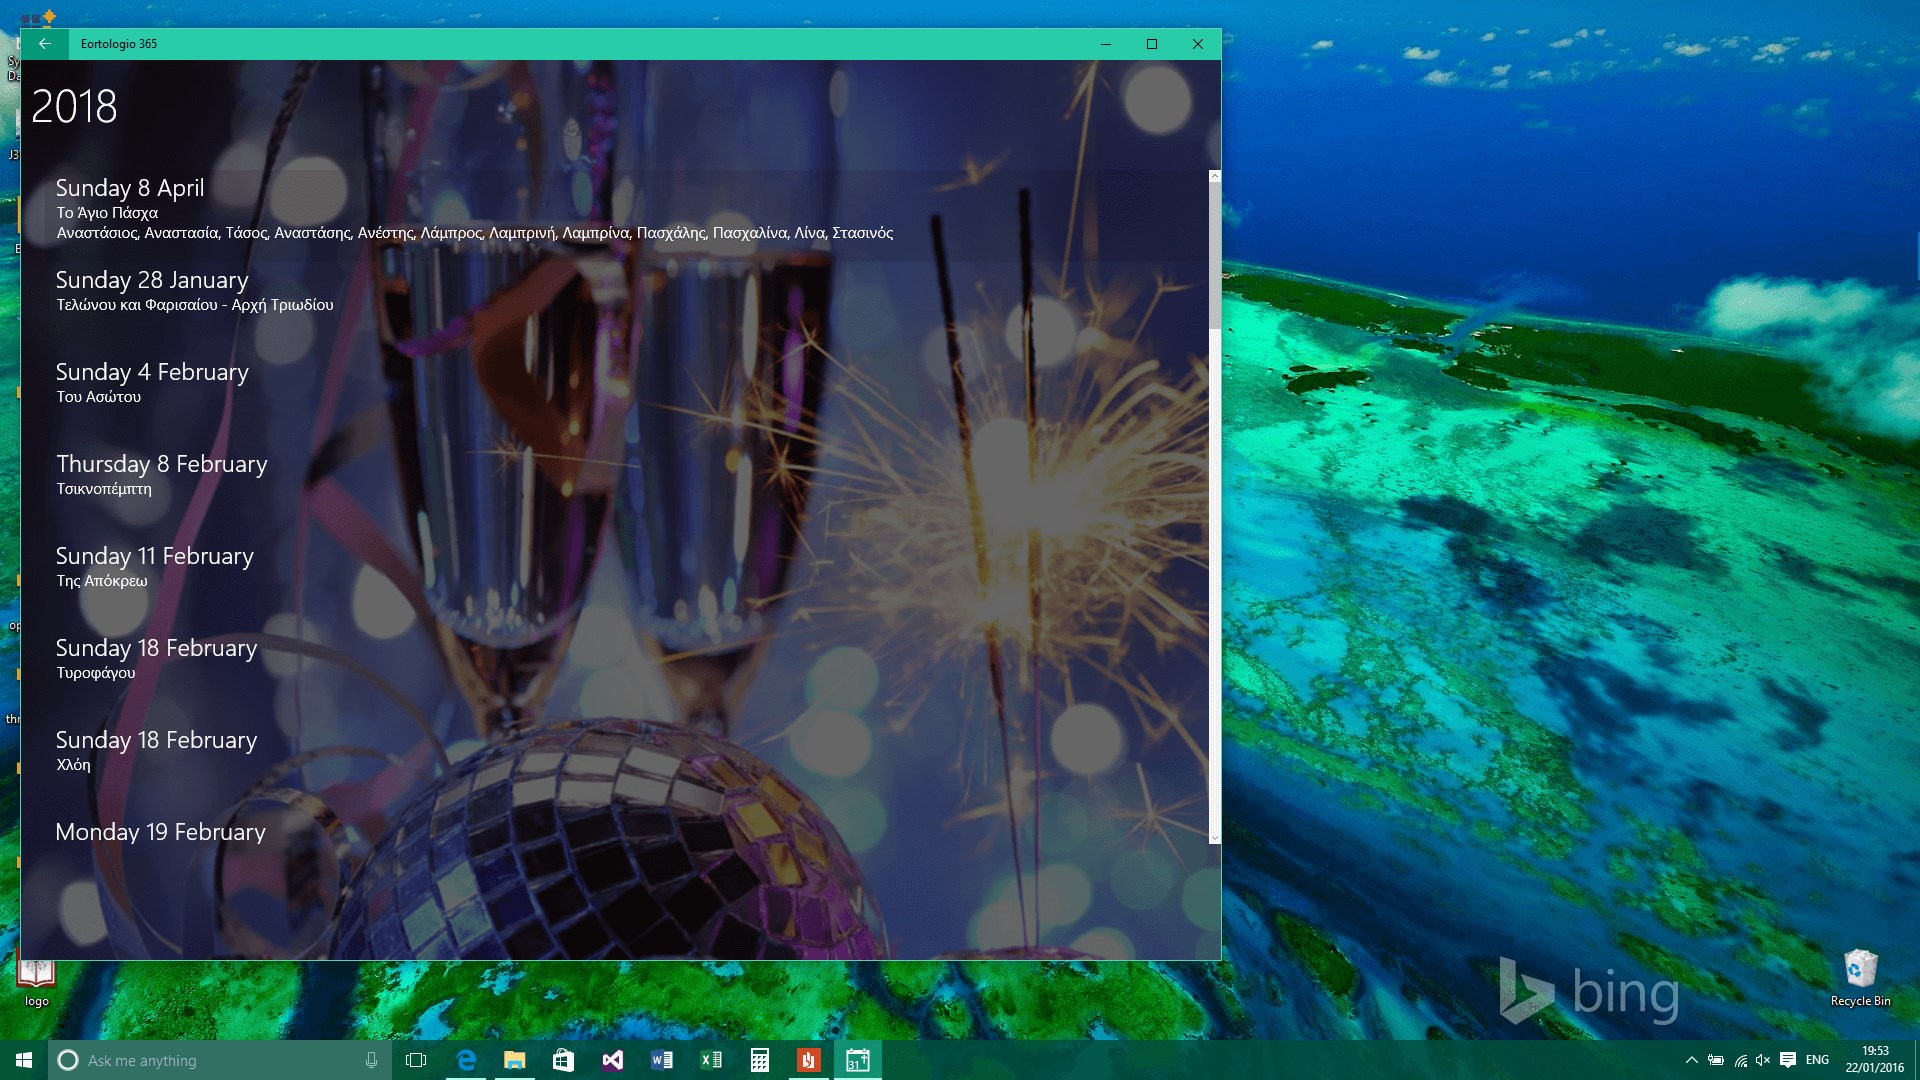This screenshot has height=1080, width=1920.
Task: Click the Task View button
Action: coord(416,1060)
